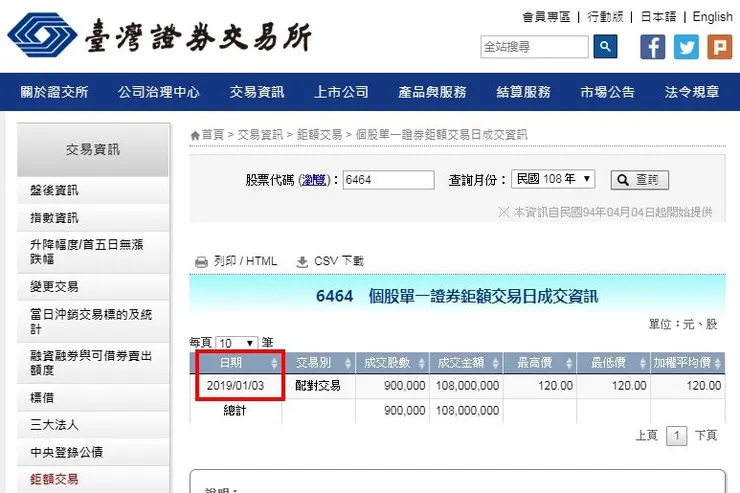Switch to English language
This screenshot has height=493, width=740.
click(x=713, y=17)
